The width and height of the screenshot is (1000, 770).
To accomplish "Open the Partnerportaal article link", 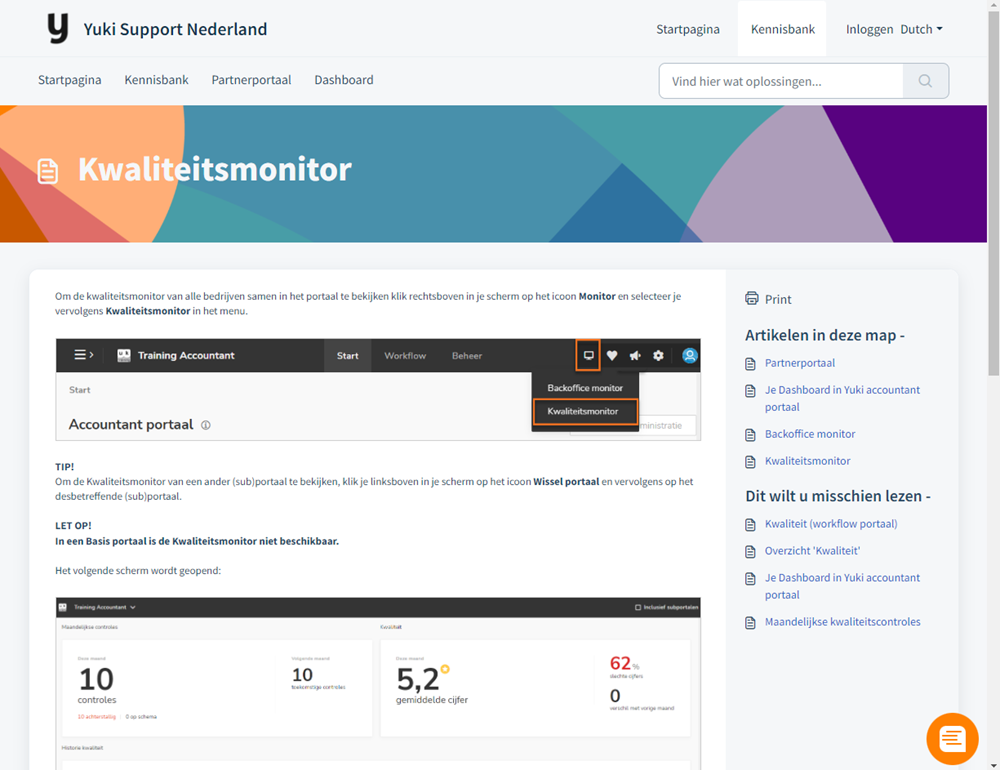I will pos(800,363).
